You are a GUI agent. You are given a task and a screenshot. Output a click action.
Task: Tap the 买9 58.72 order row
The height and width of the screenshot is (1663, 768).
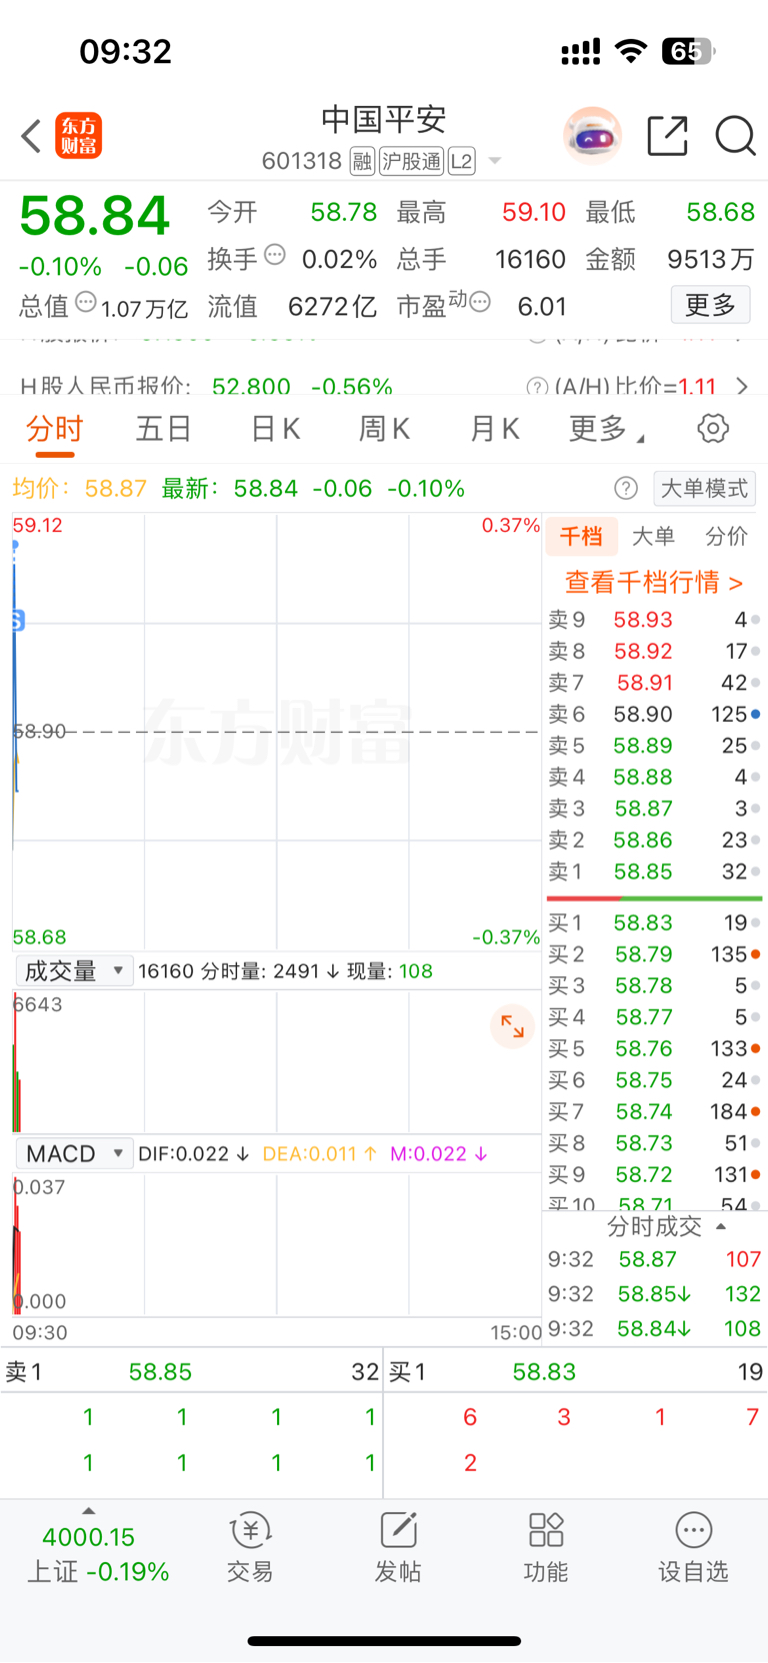(x=654, y=1174)
